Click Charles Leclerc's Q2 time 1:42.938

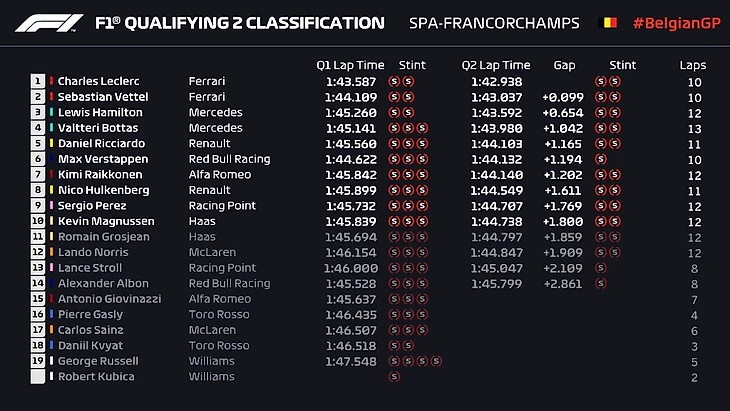coord(497,81)
